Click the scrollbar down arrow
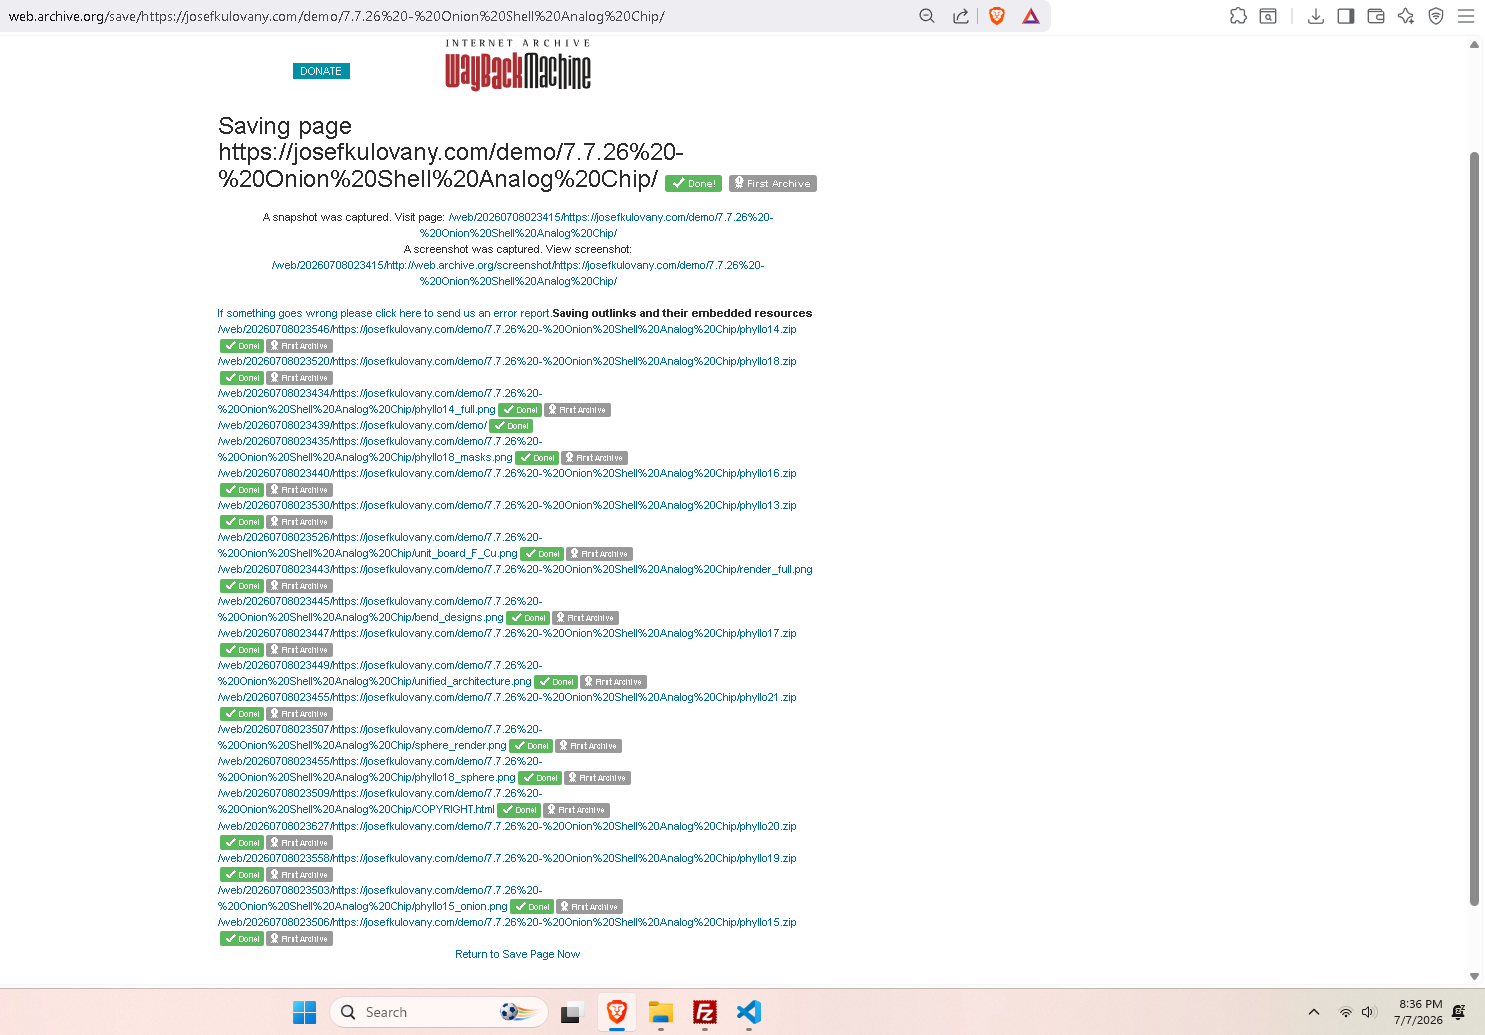1485x1035 pixels. tap(1474, 976)
